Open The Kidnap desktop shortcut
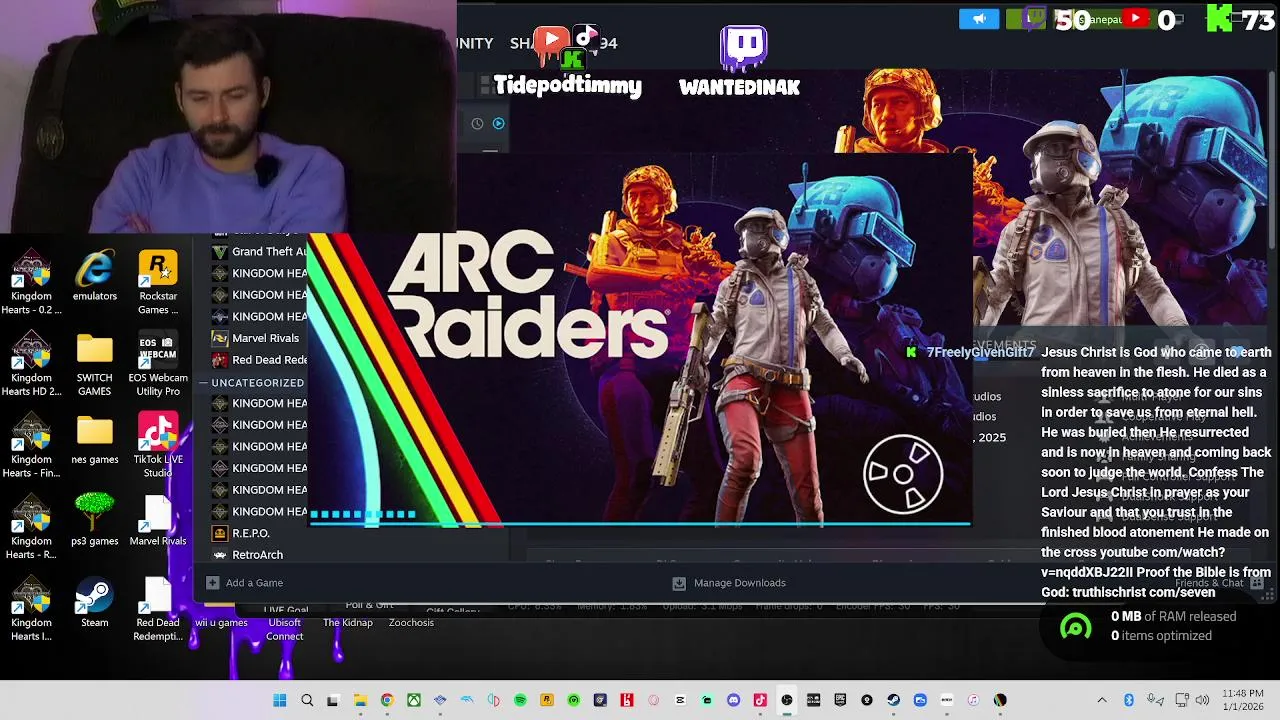 coord(348,622)
